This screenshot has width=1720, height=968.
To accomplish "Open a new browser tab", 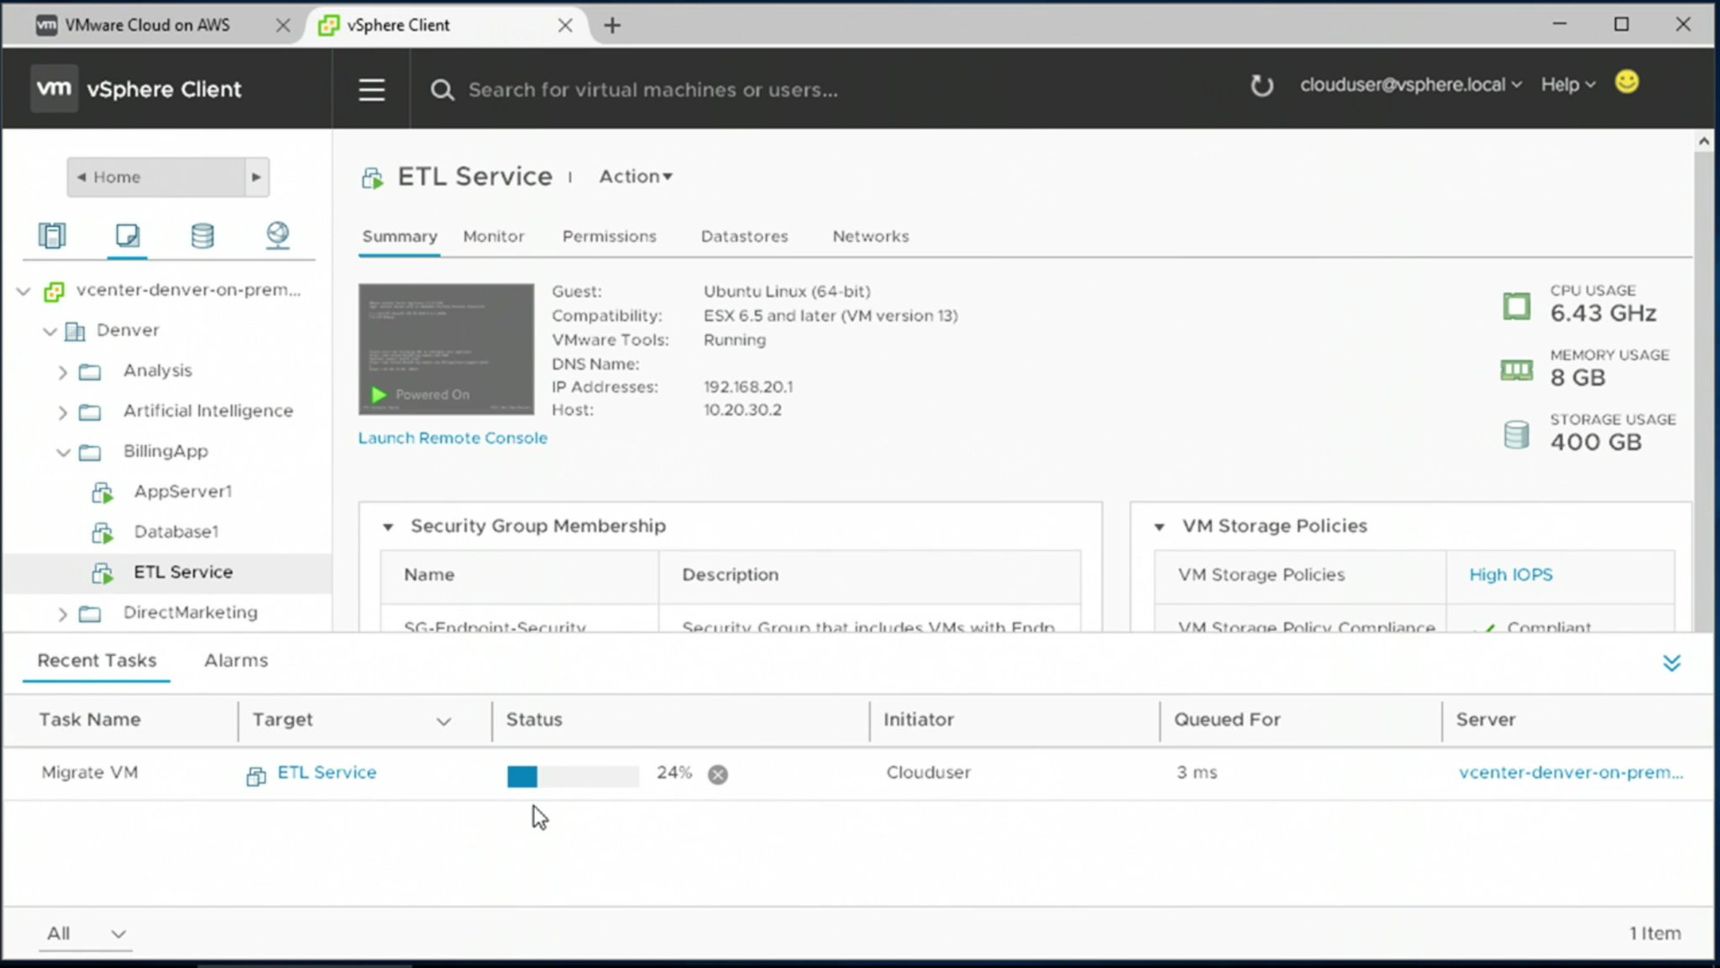I will [612, 25].
